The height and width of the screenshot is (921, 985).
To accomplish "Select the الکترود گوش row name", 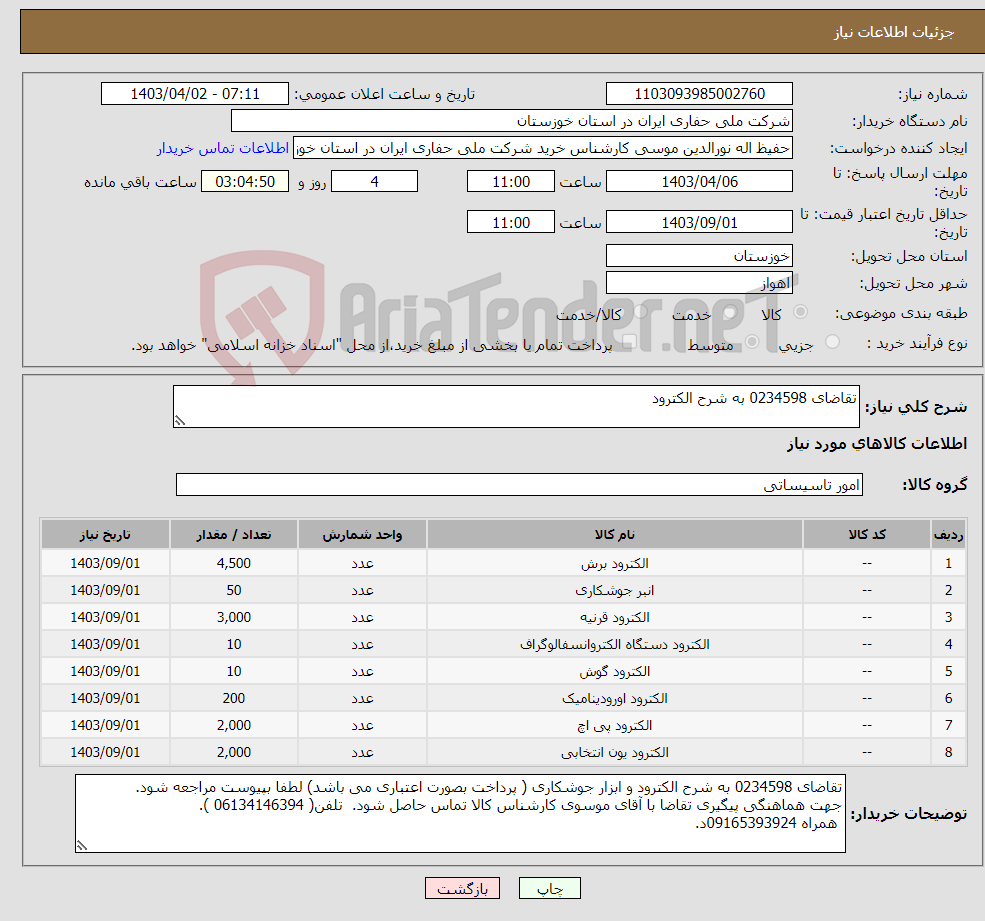I will click(x=614, y=672).
